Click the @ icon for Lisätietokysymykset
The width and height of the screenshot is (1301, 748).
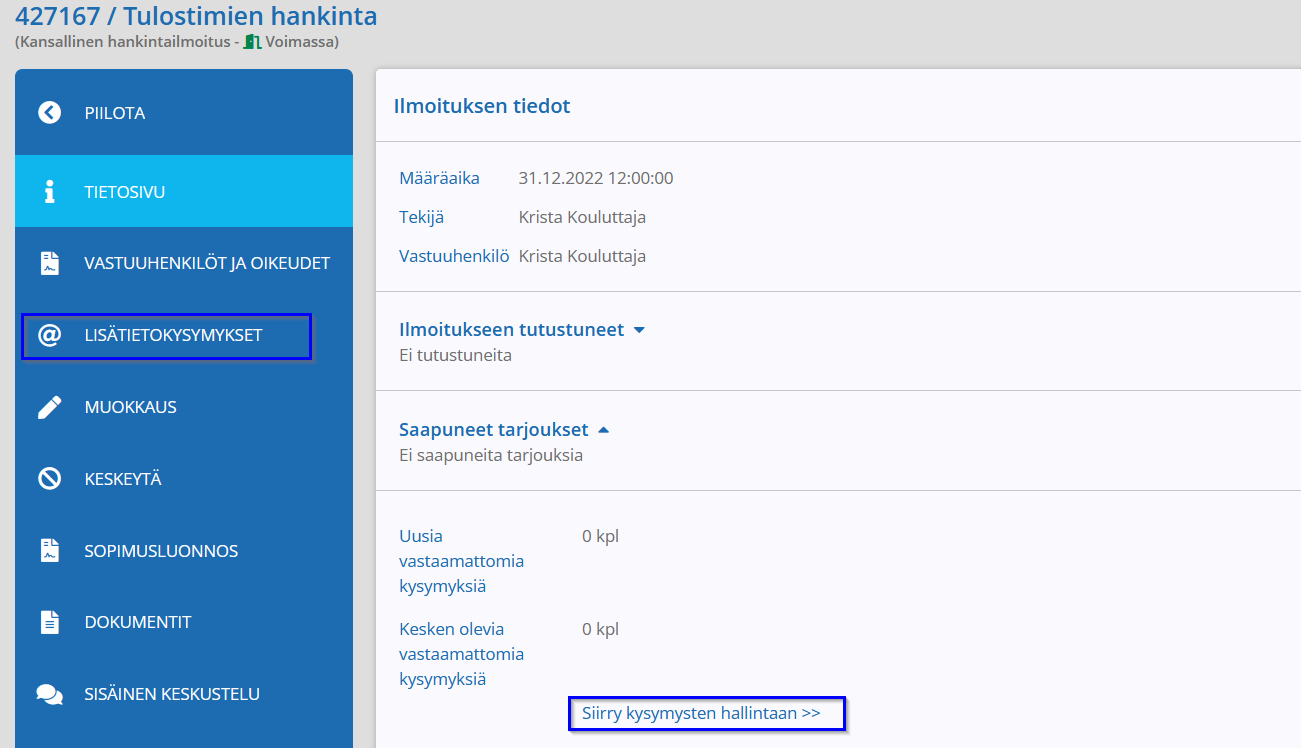[49, 335]
